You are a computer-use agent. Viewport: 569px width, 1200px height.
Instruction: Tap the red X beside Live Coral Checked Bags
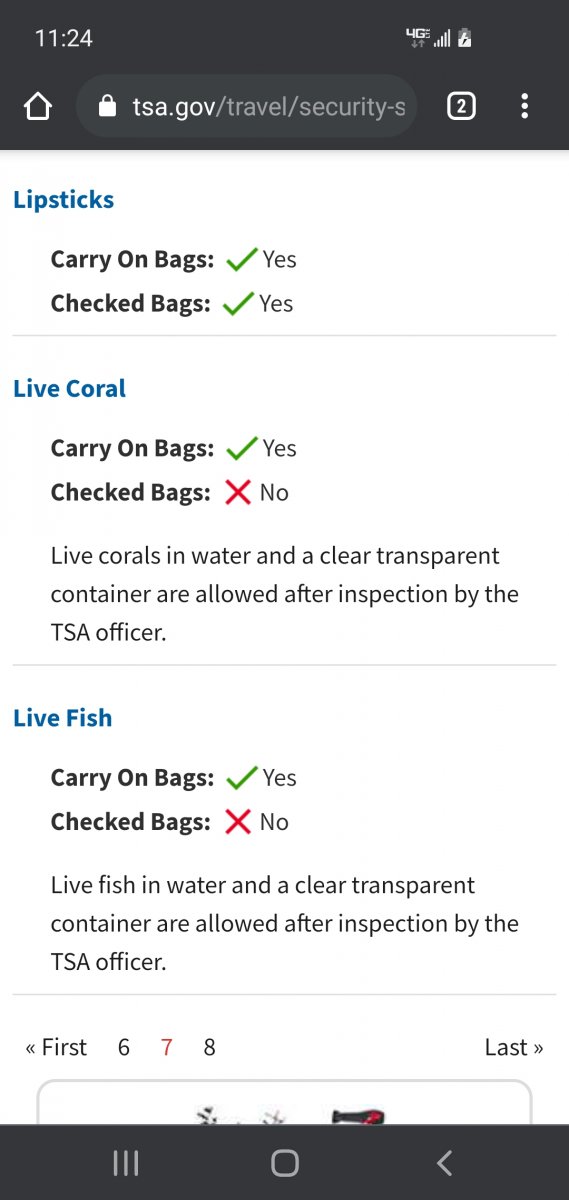pos(238,492)
